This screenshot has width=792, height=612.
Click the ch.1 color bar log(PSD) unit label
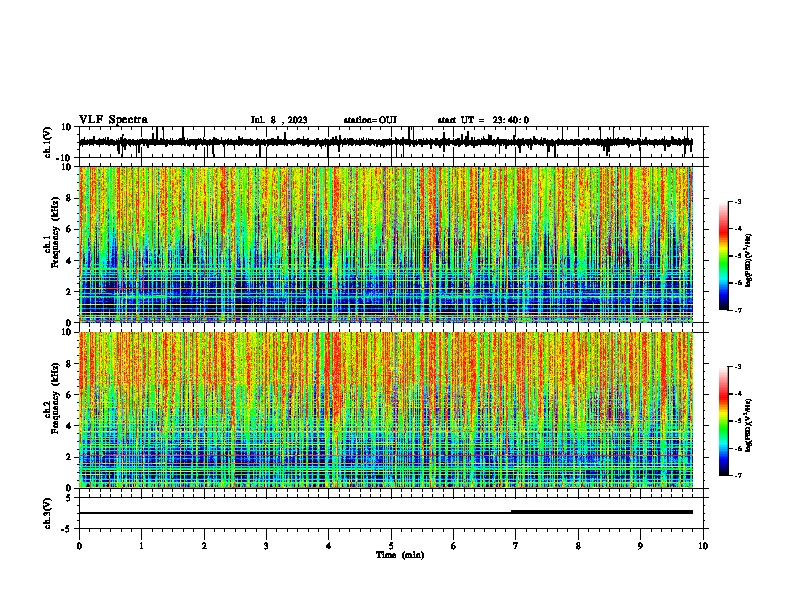pos(749,260)
